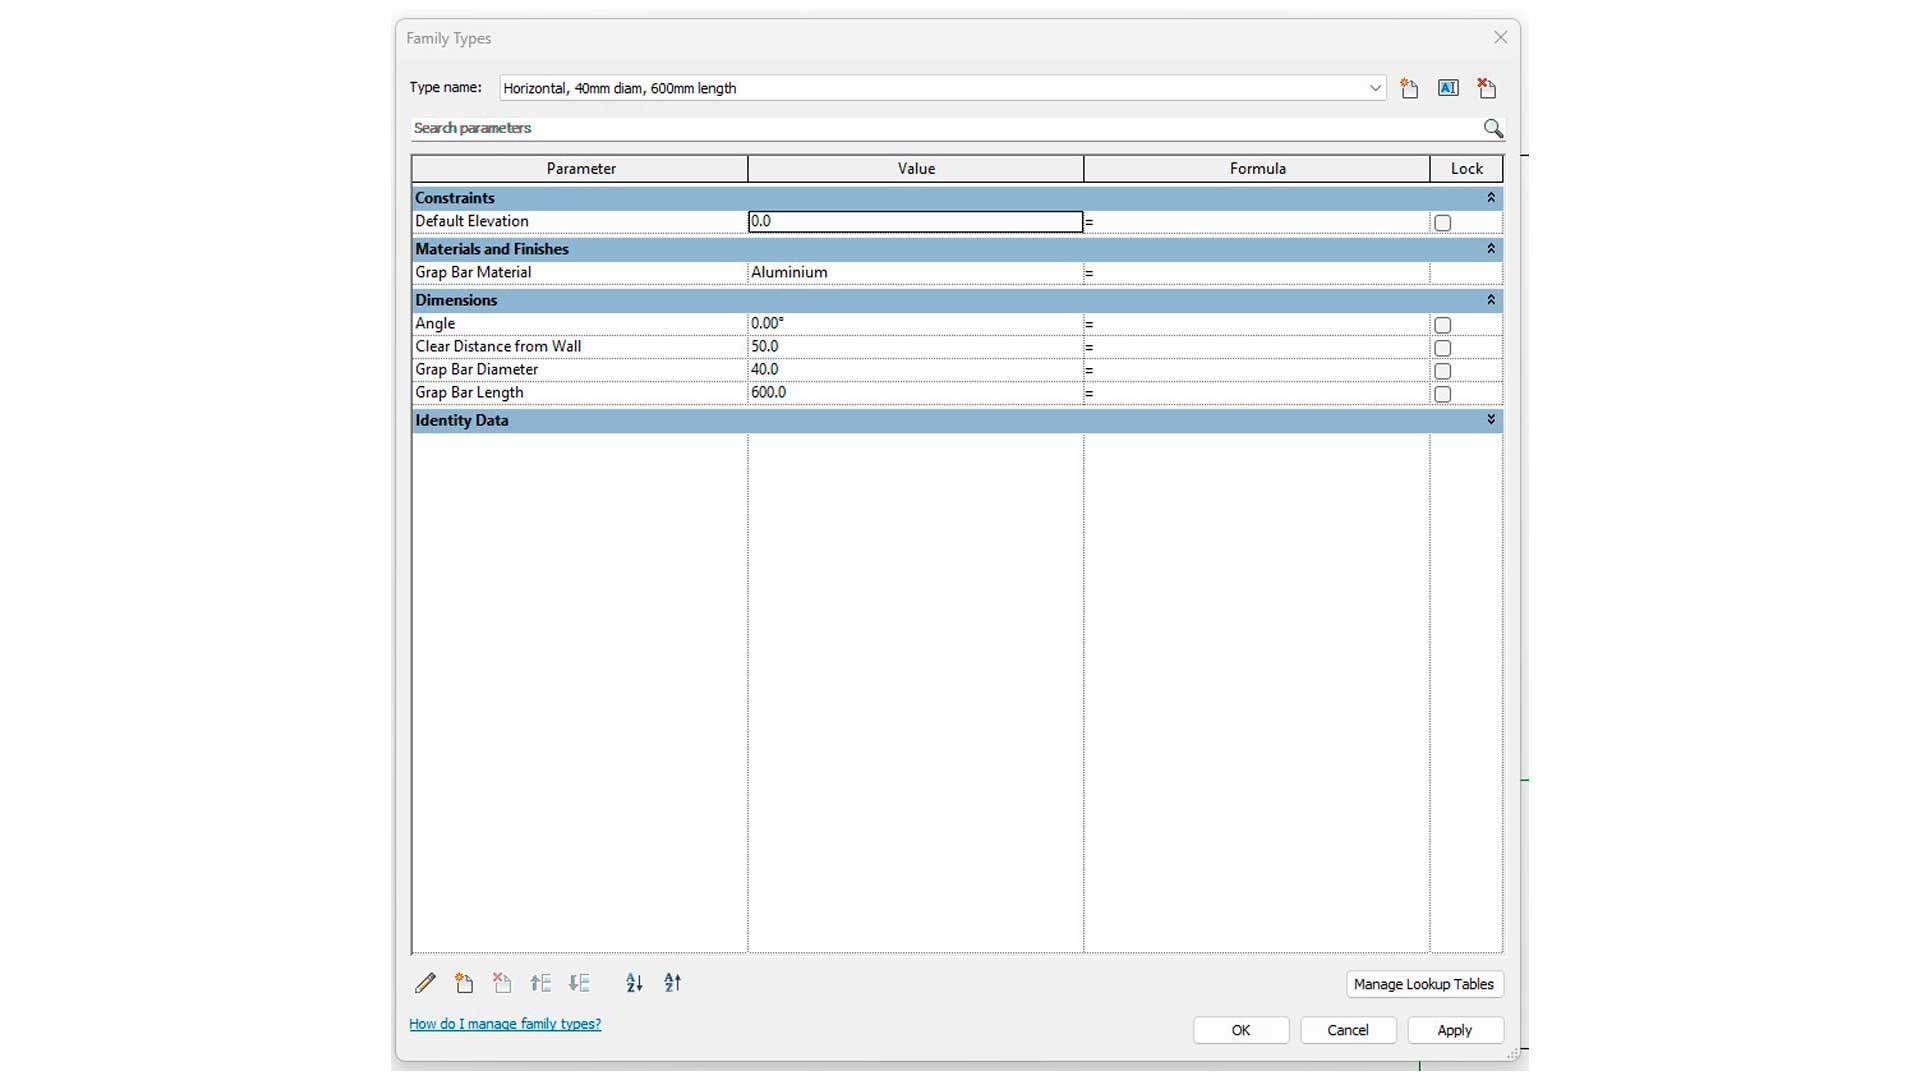Click the Rename Type icon
The height and width of the screenshot is (1080, 1920).
tap(1448, 88)
